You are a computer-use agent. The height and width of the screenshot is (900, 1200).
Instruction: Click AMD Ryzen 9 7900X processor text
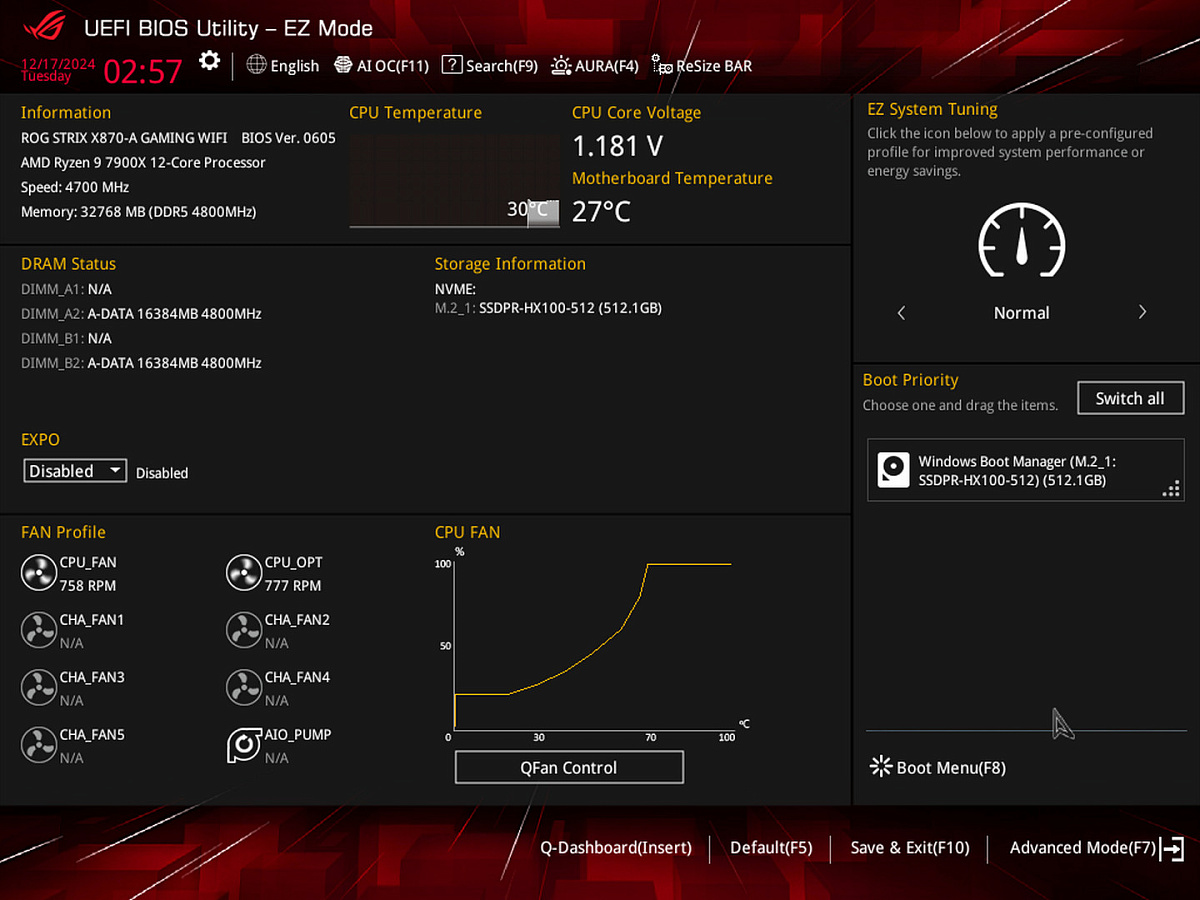tap(143, 162)
